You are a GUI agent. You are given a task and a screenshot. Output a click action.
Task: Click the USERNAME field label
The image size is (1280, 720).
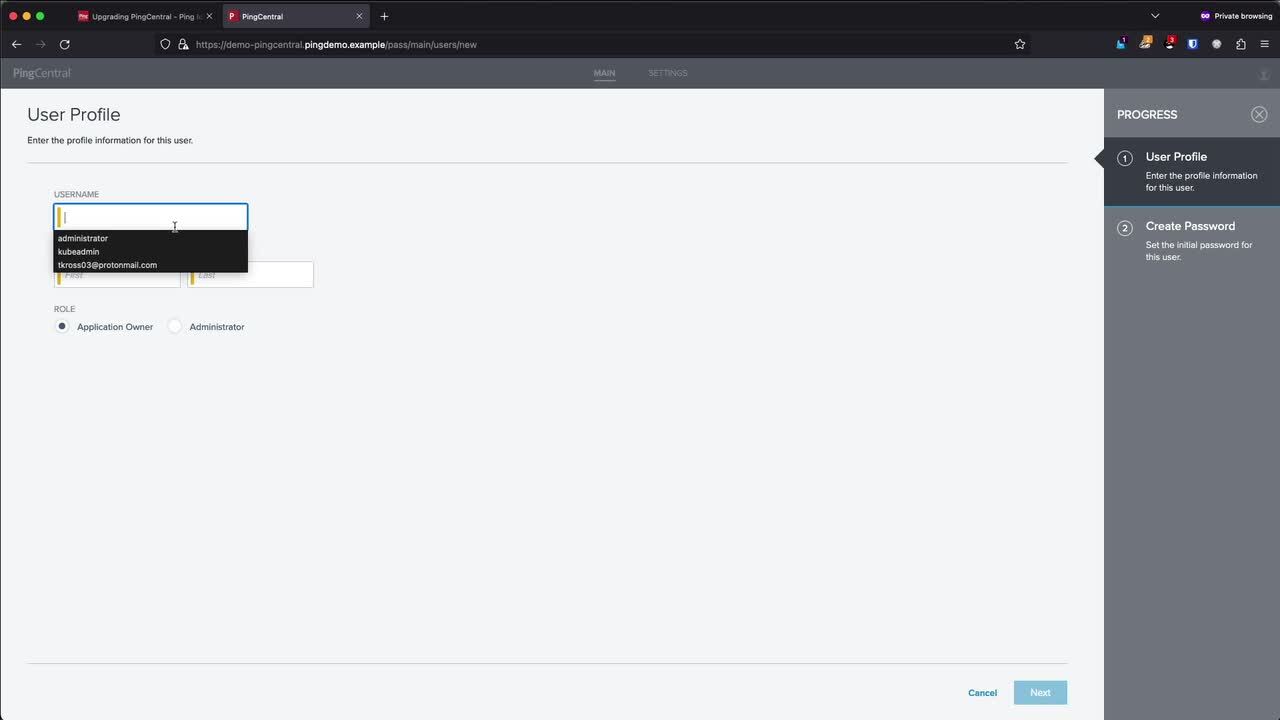(x=76, y=194)
